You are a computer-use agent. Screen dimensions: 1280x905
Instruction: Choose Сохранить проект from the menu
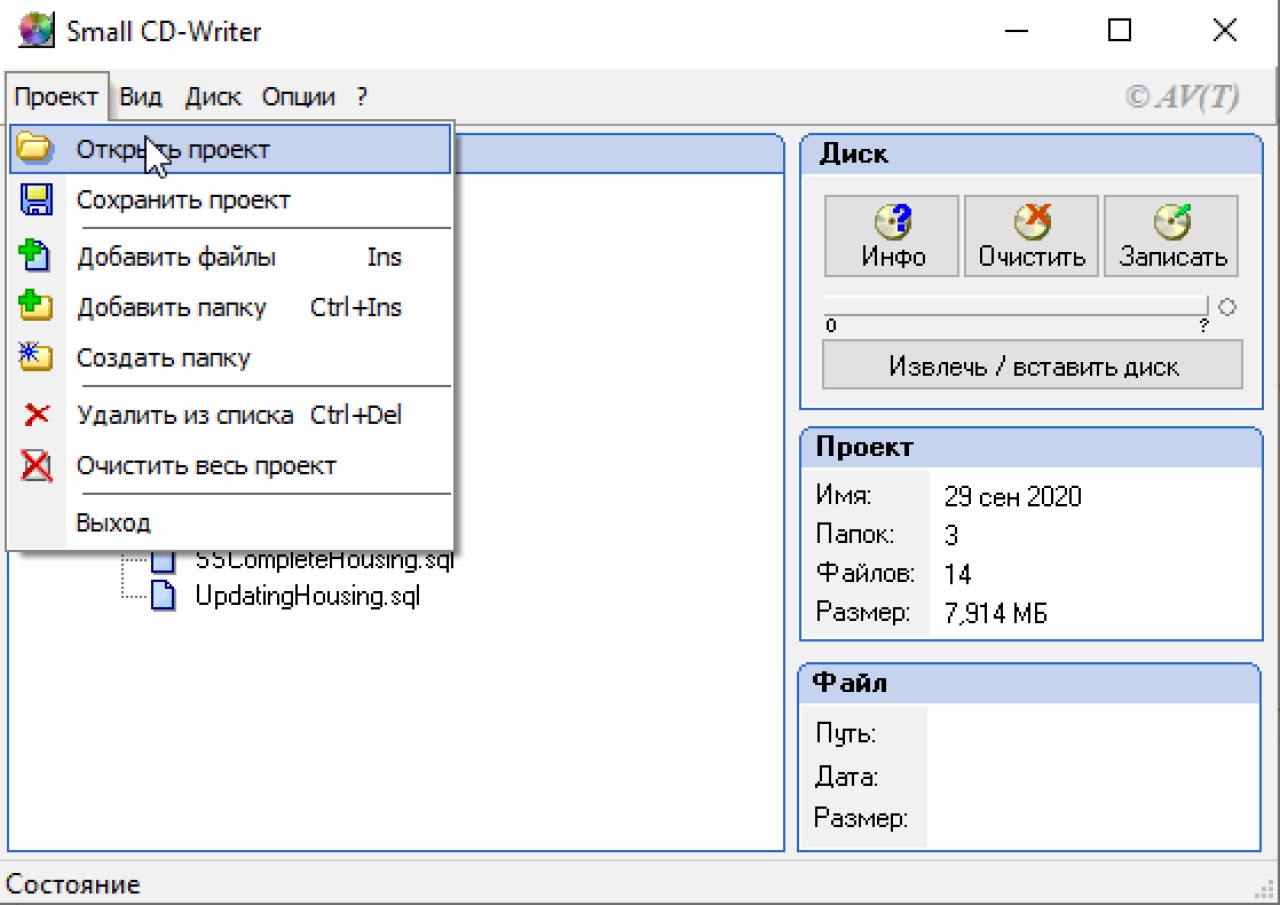230,200
